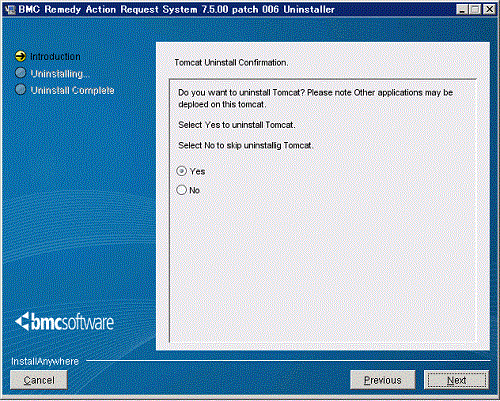Click the installer icon in title bar

[10, 9]
